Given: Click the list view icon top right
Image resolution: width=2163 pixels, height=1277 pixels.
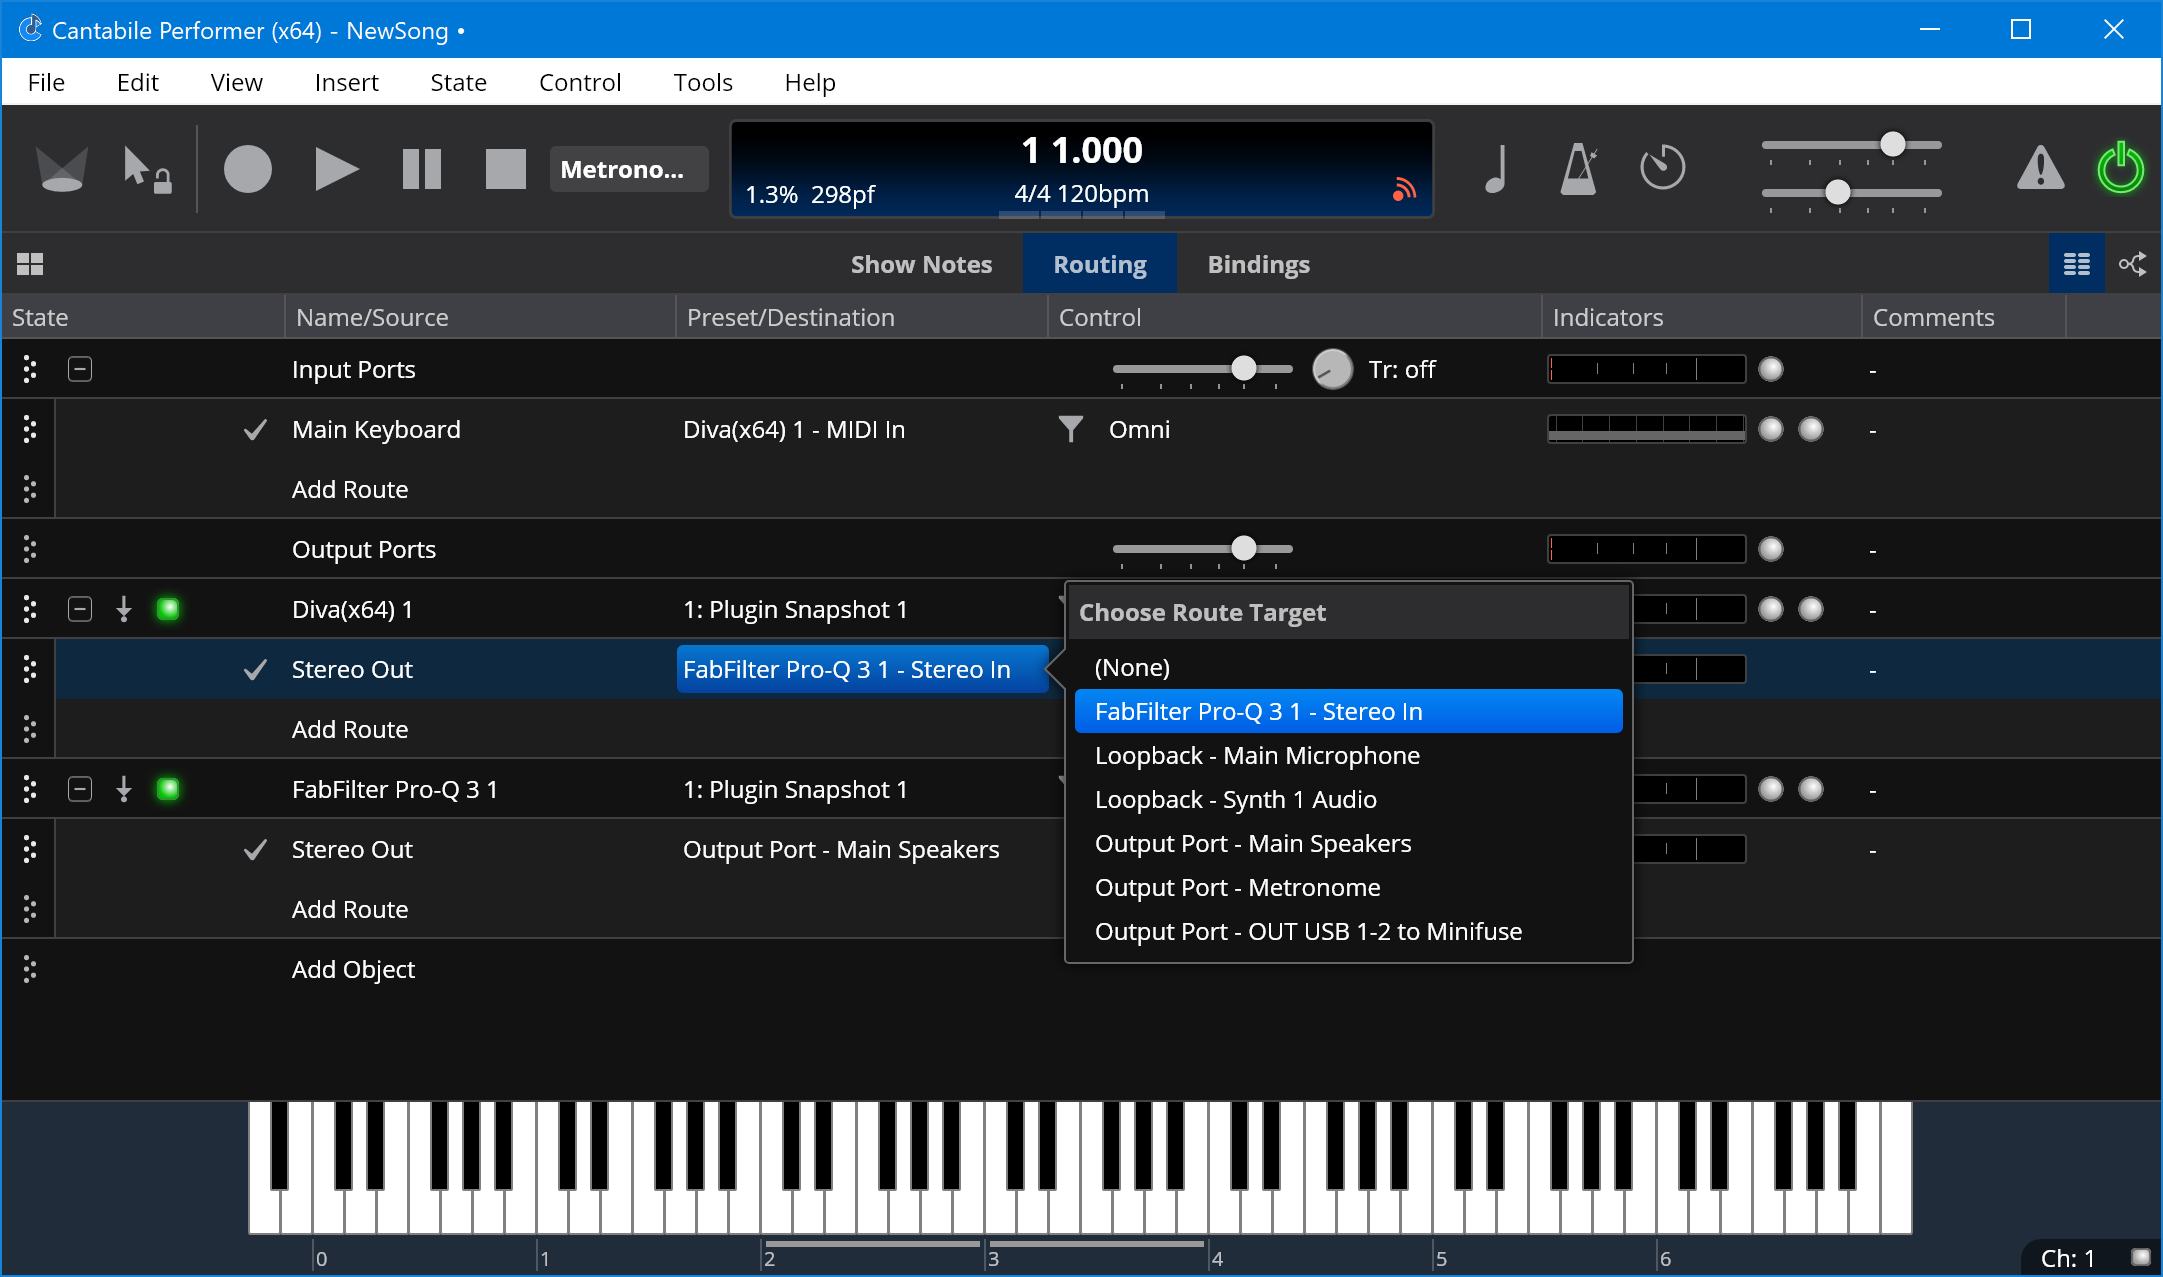Looking at the screenshot, I should pos(2076,263).
